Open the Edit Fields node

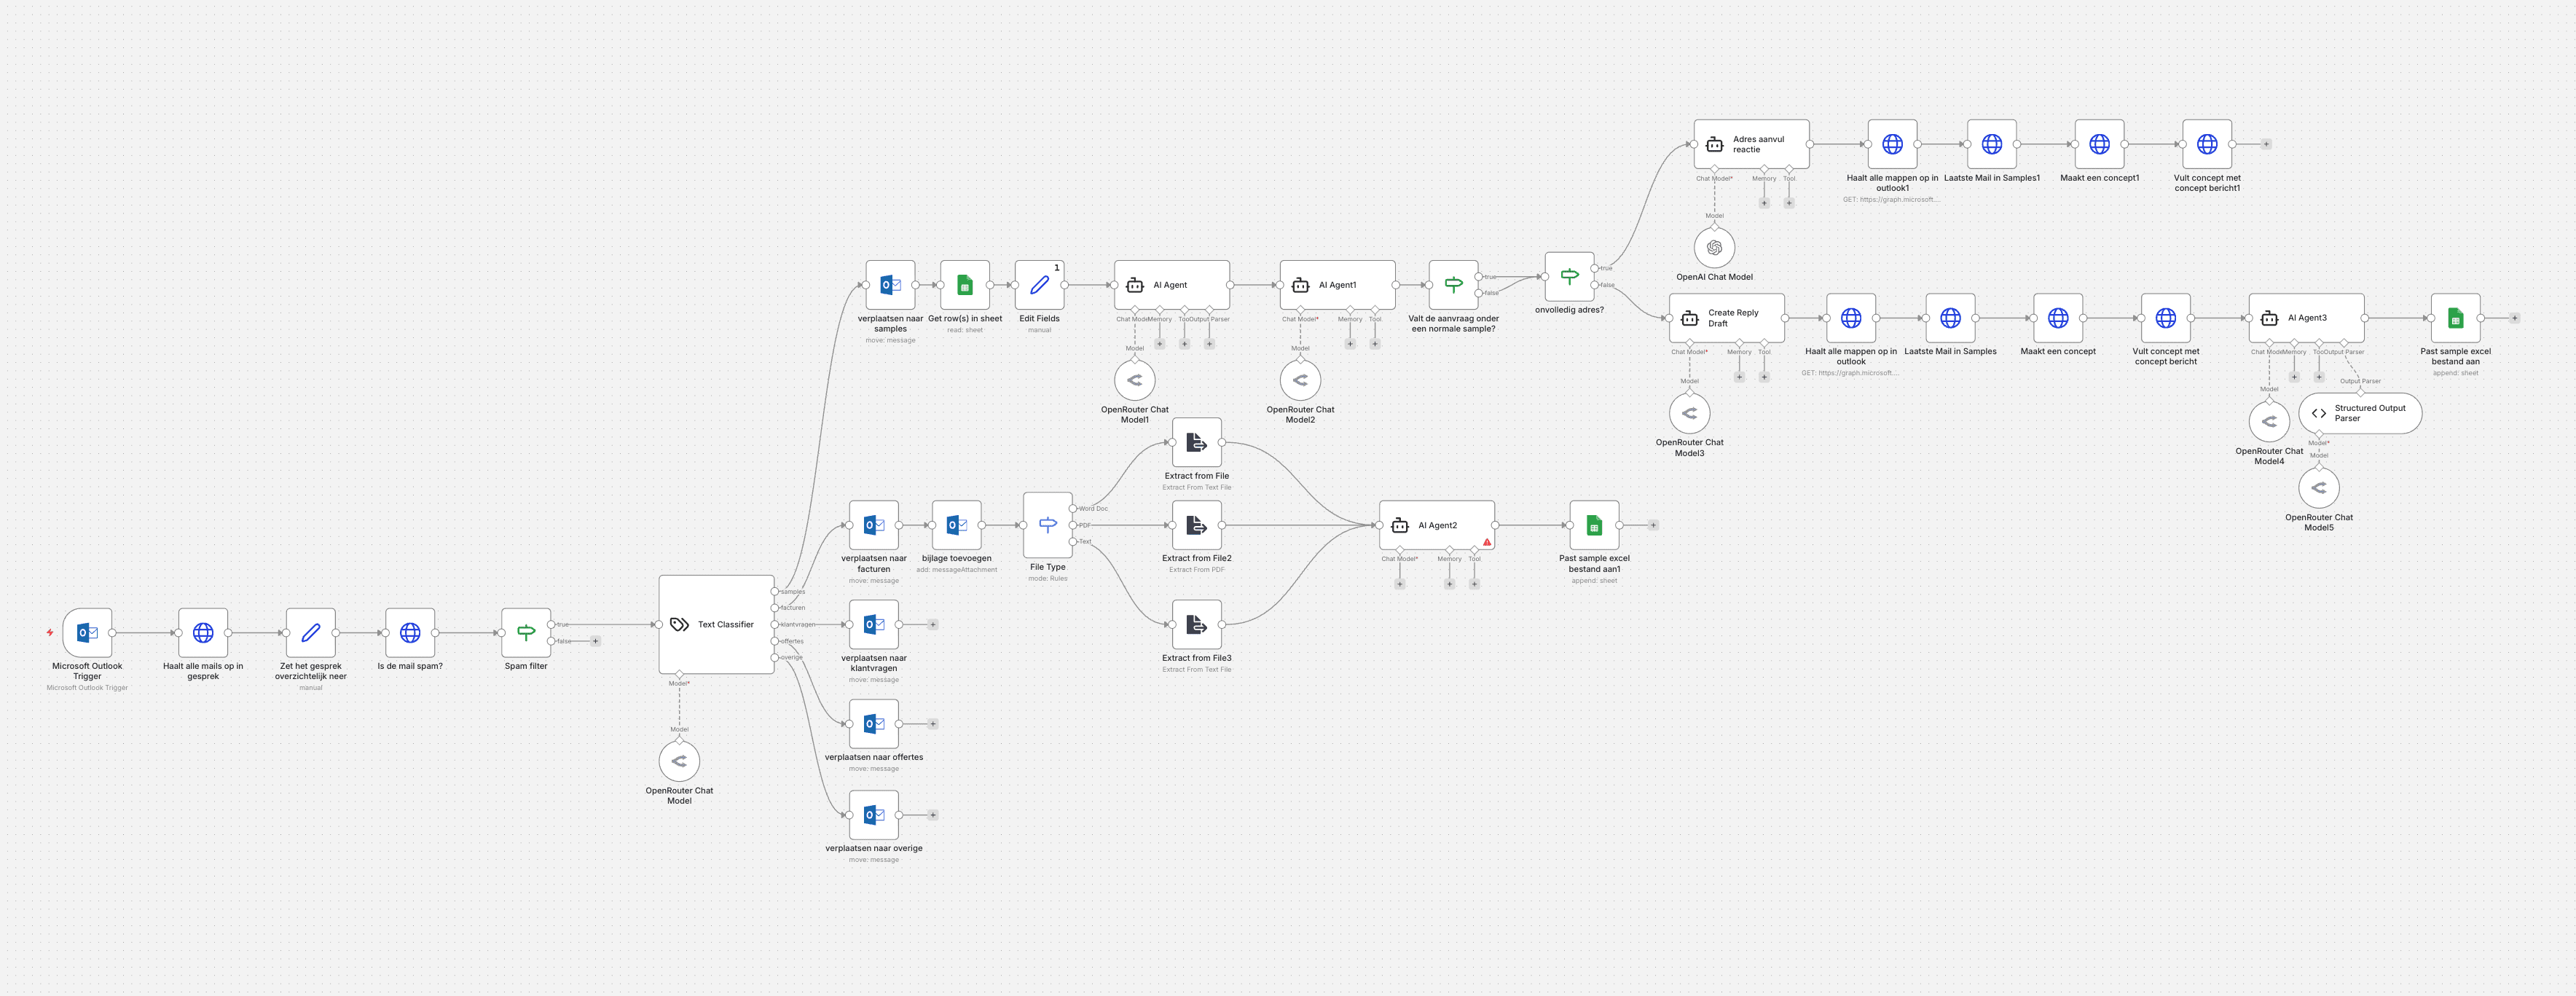pyautogui.click(x=1039, y=285)
